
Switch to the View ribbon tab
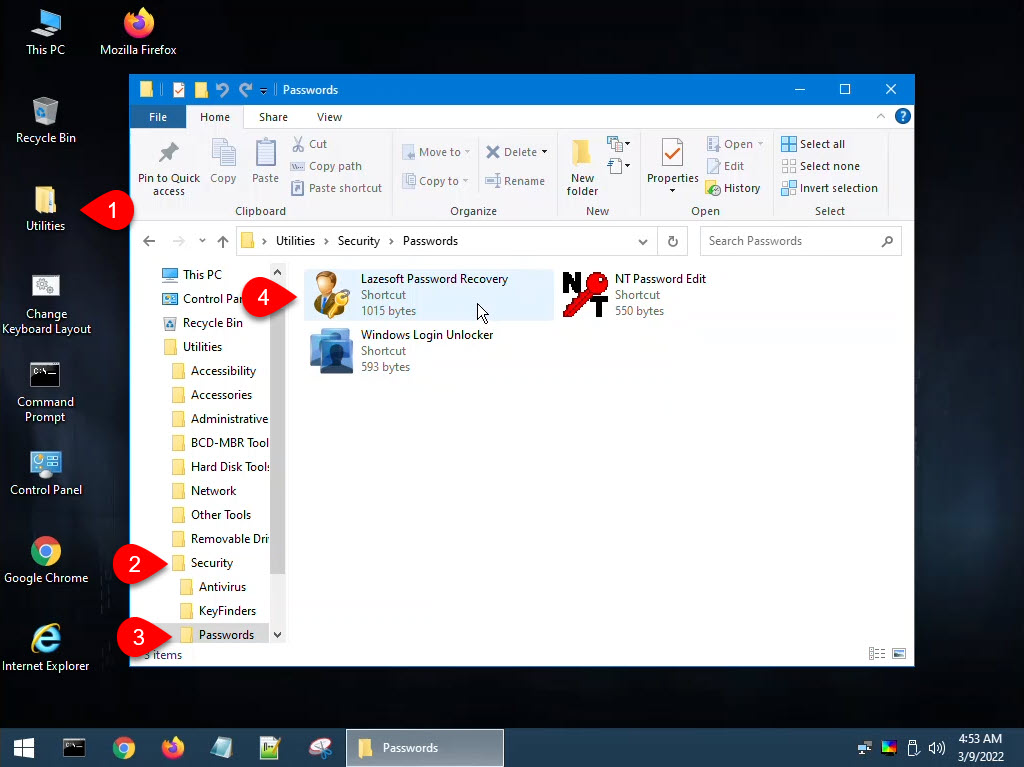pyautogui.click(x=329, y=117)
